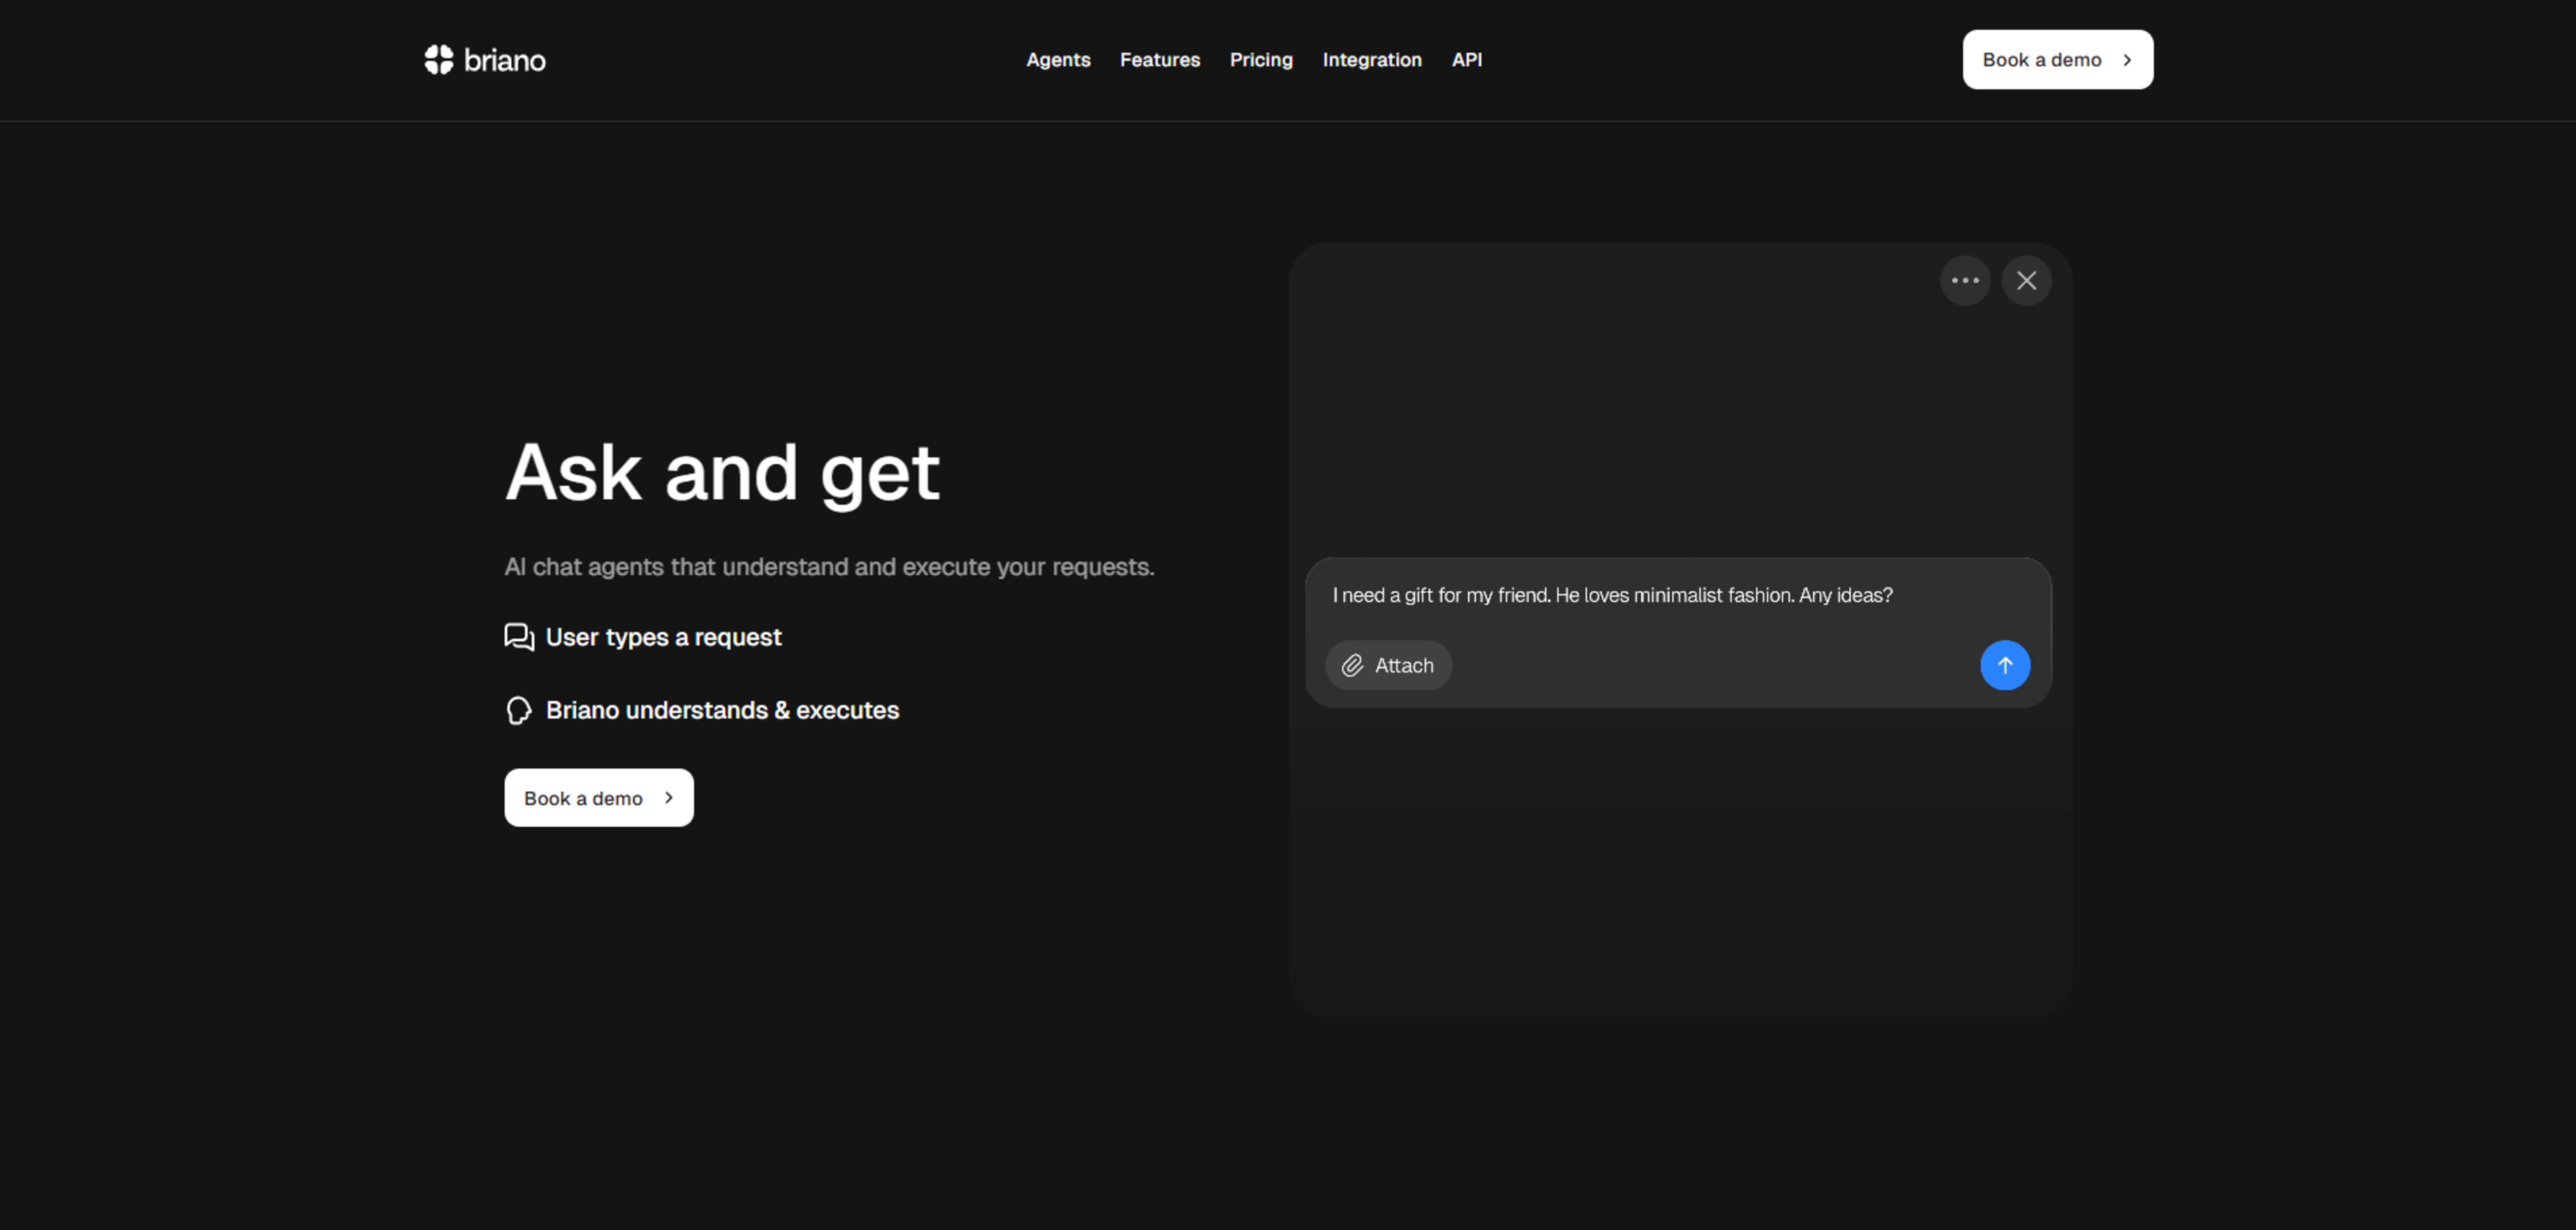Image resolution: width=2576 pixels, height=1230 pixels.
Task: Select the 'User types a request' step
Action: [x=663, y=637]
